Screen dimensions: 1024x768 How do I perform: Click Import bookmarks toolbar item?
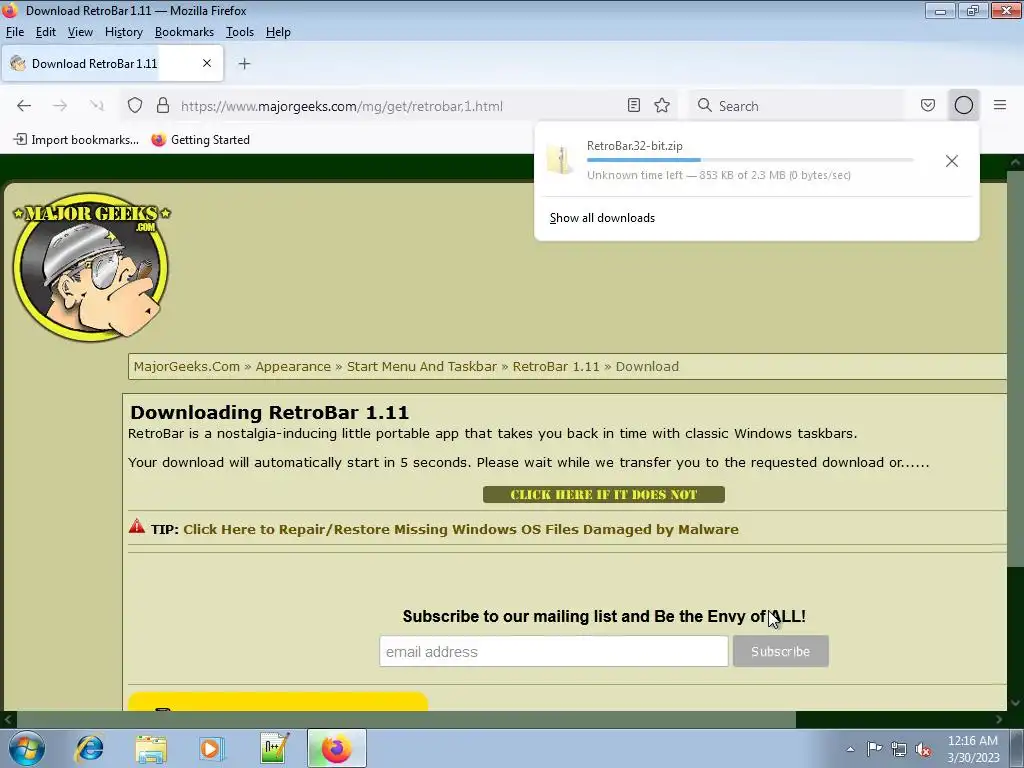click(x=76, y=140)
